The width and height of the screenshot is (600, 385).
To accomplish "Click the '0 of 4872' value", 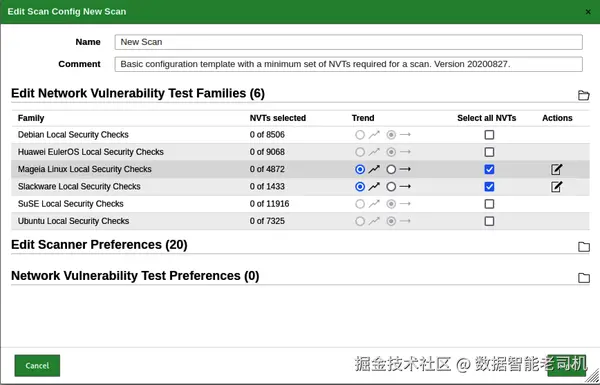I will pos(267,169).
